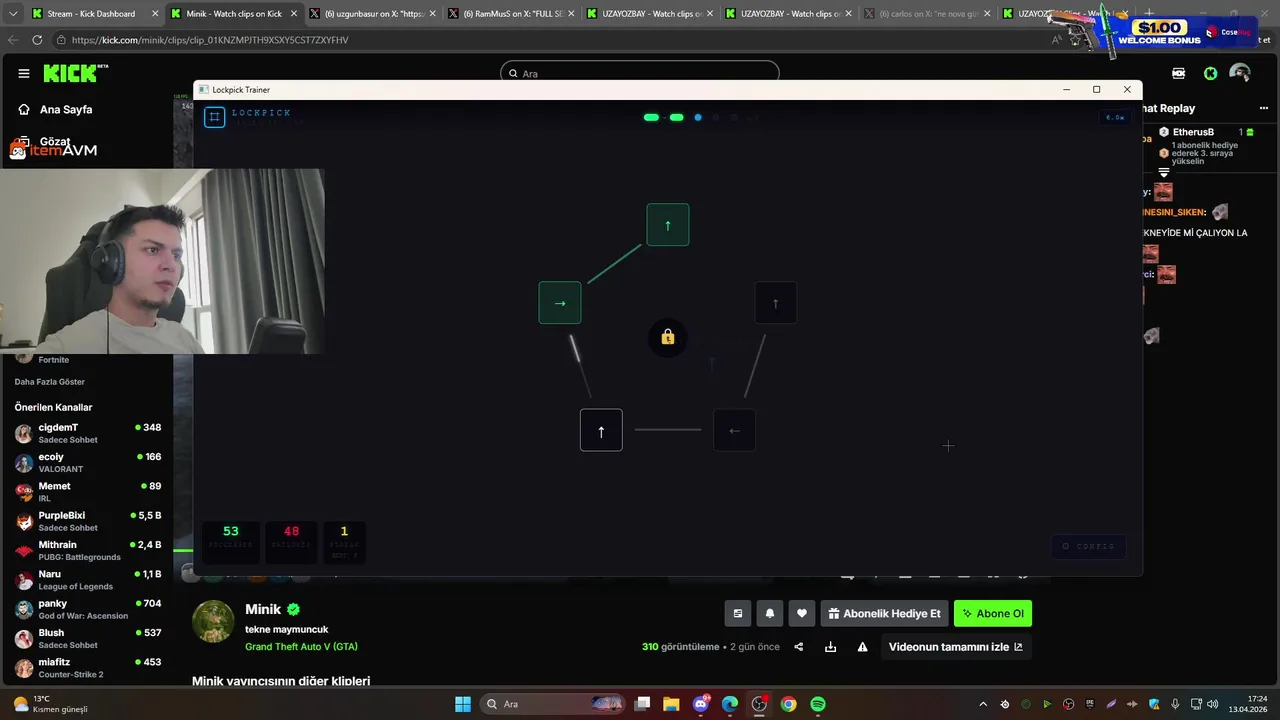The width and height of the screenshot is (1280, 720).
Task: Go to Ana Sayfa in sidebar
Action: click(56, 109)
